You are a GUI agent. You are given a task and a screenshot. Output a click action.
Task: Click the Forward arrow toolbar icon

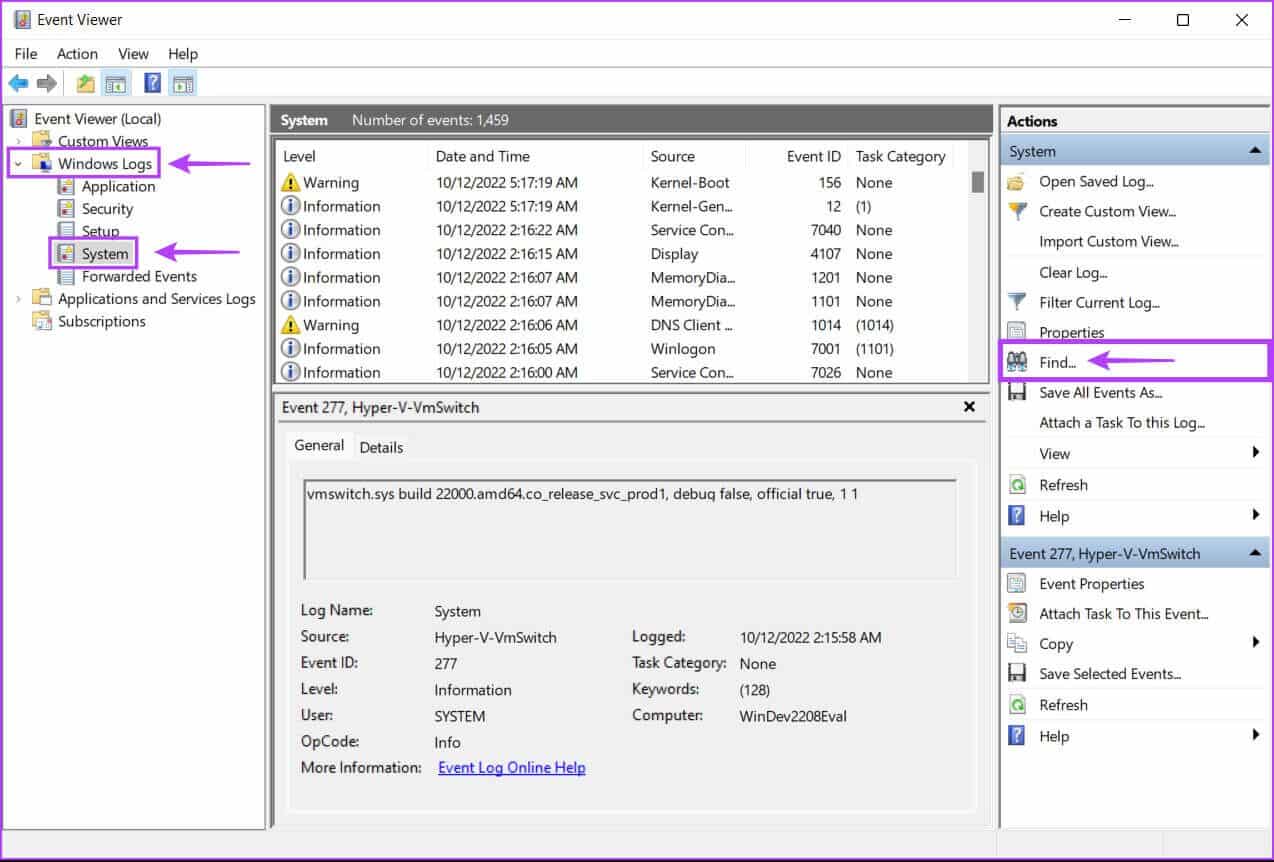[x=46, y=83]
